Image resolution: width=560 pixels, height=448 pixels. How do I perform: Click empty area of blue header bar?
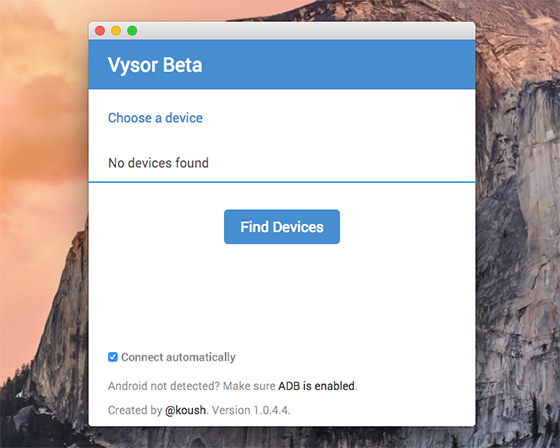(339, 65)
